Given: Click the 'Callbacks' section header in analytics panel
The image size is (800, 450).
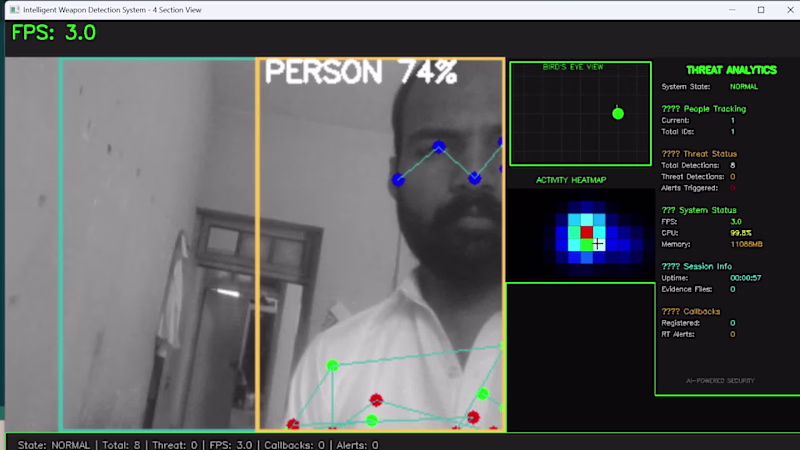Looking at the screenshot, I should click(691, 312).
